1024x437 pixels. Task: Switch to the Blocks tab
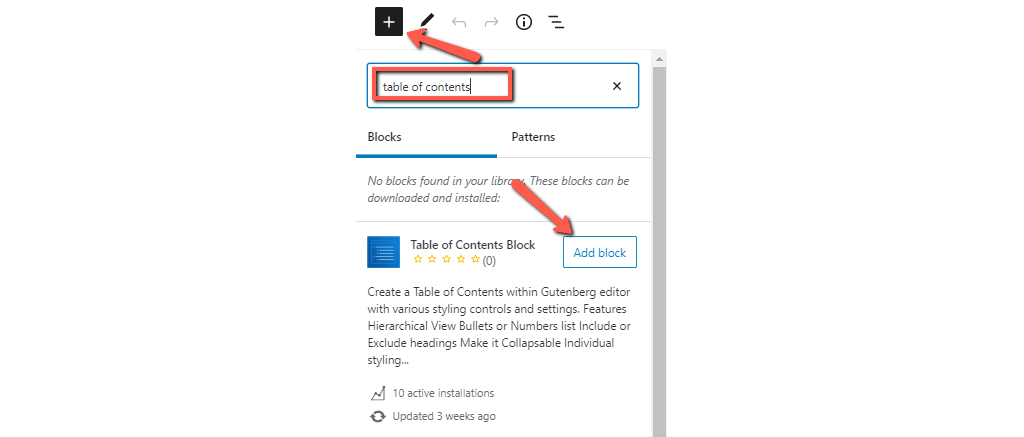(x=384, y=137)
